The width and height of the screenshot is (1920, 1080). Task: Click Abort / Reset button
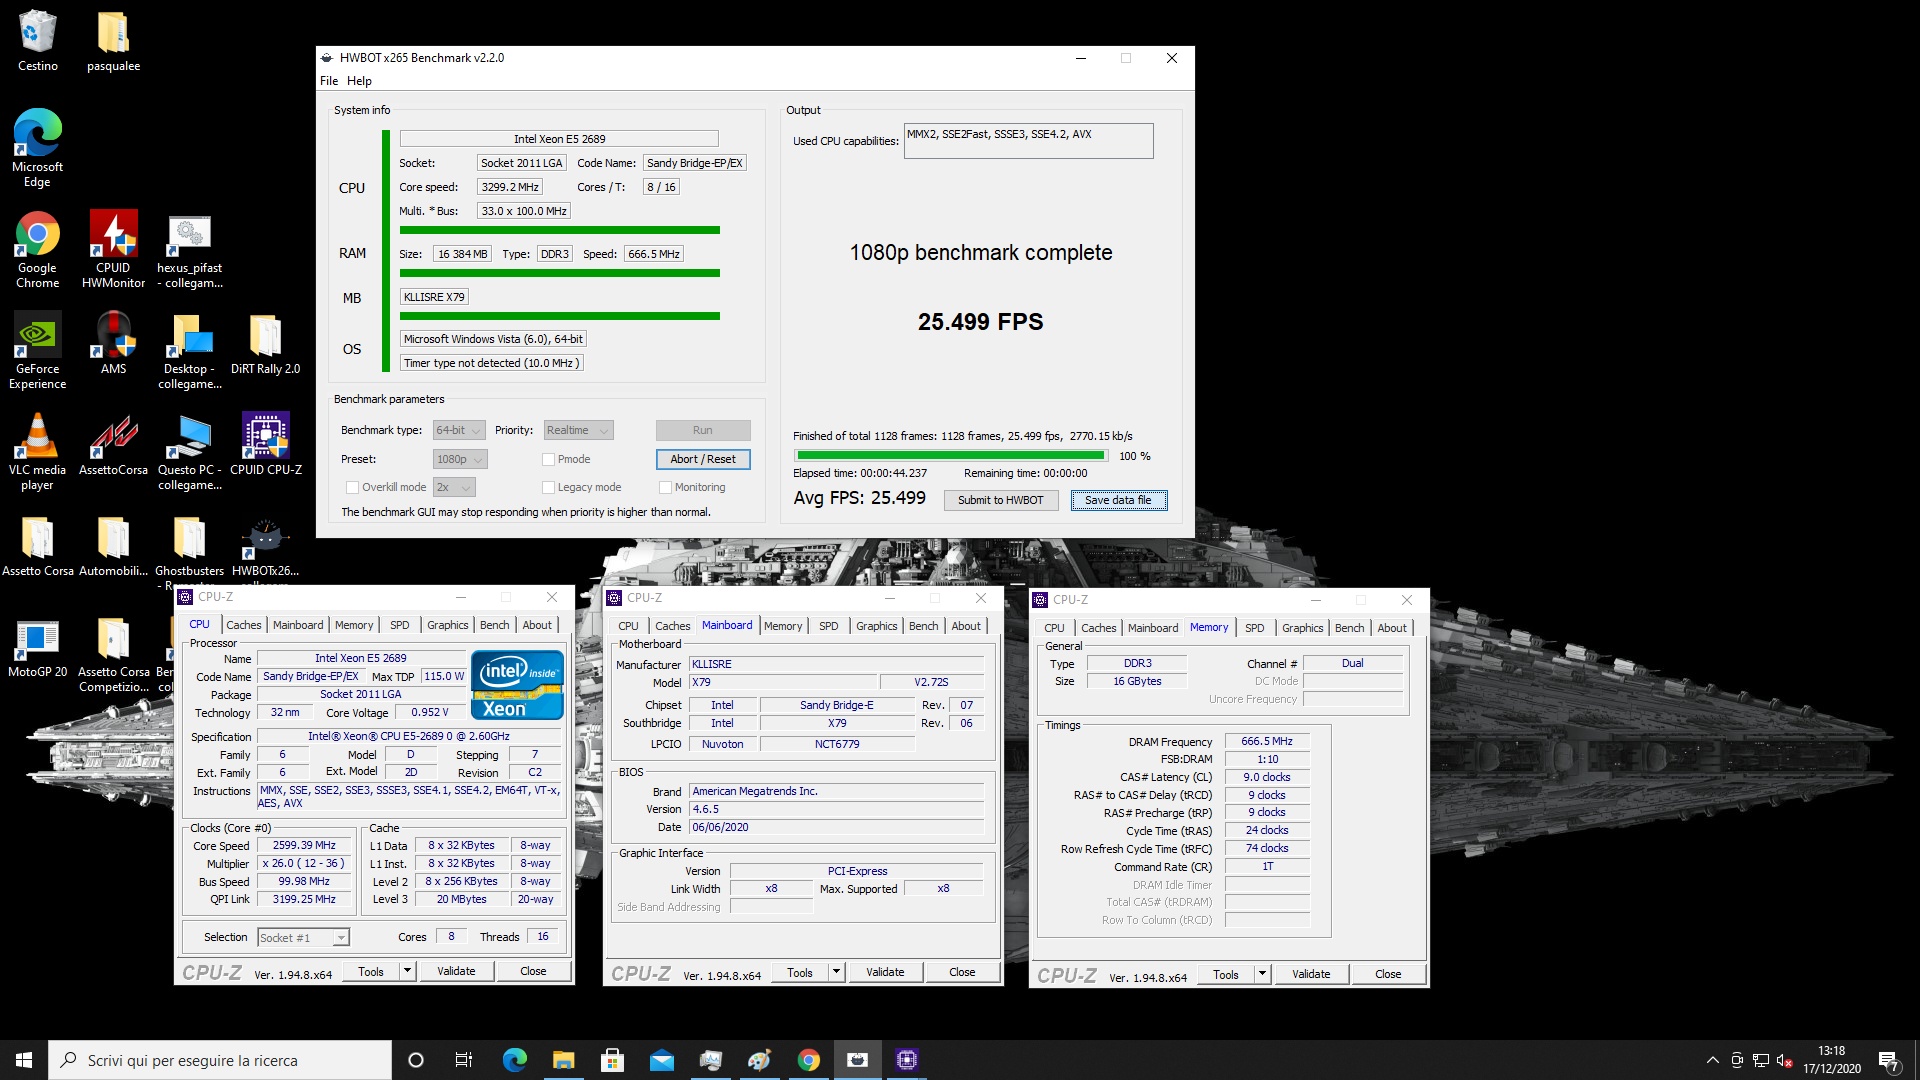coord(703,459)
